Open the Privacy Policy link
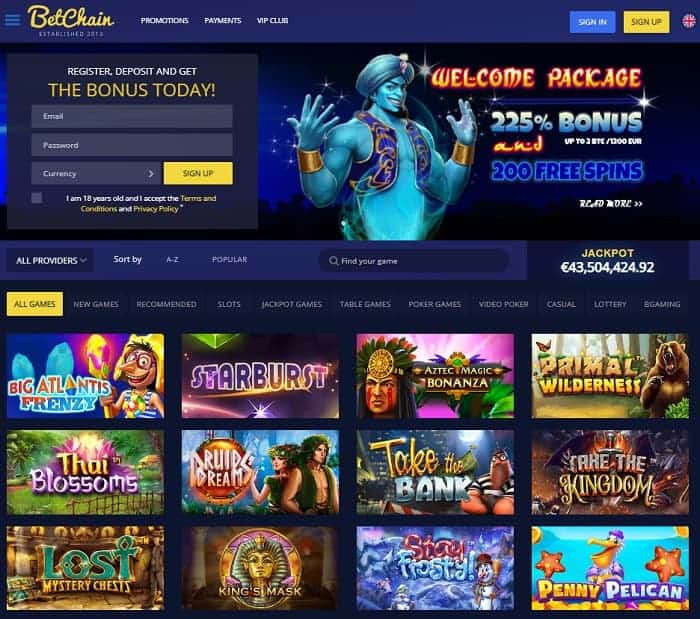700x619 pixels. click(x=156, y=209)
